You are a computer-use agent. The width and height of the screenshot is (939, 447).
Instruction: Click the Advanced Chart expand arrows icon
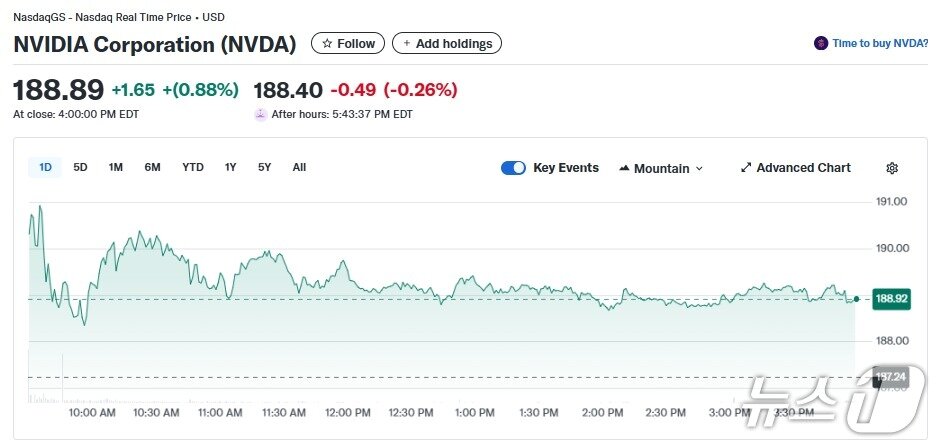pos(746,168)
